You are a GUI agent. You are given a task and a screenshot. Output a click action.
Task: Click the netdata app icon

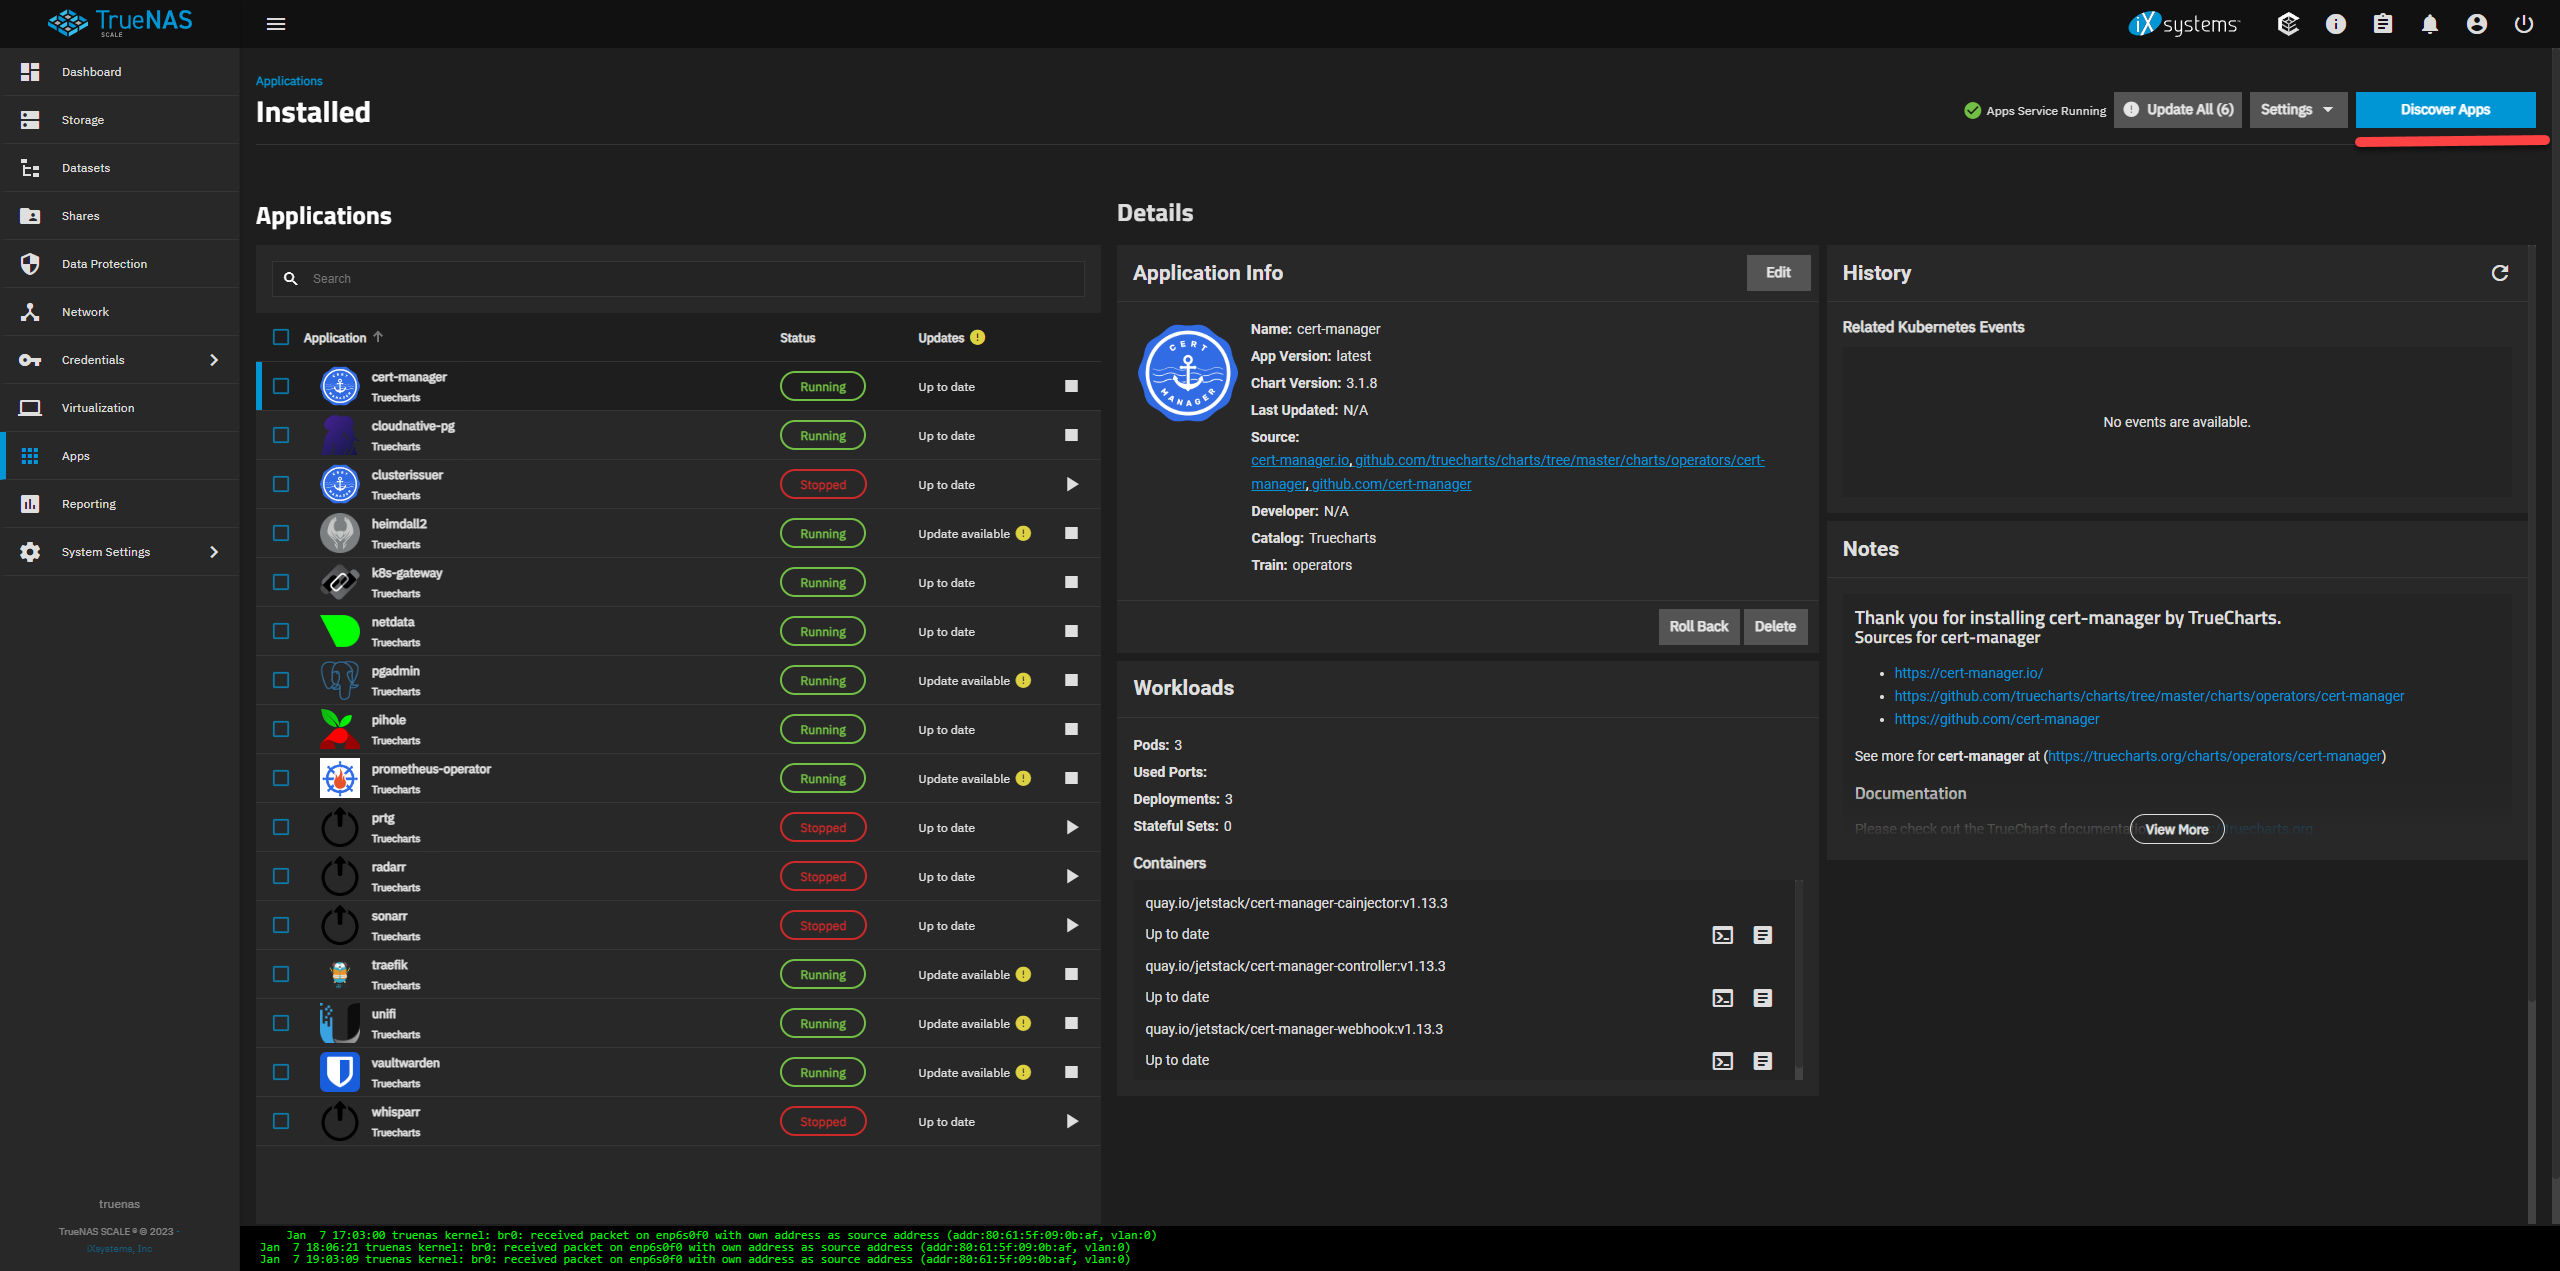[340, 631]
